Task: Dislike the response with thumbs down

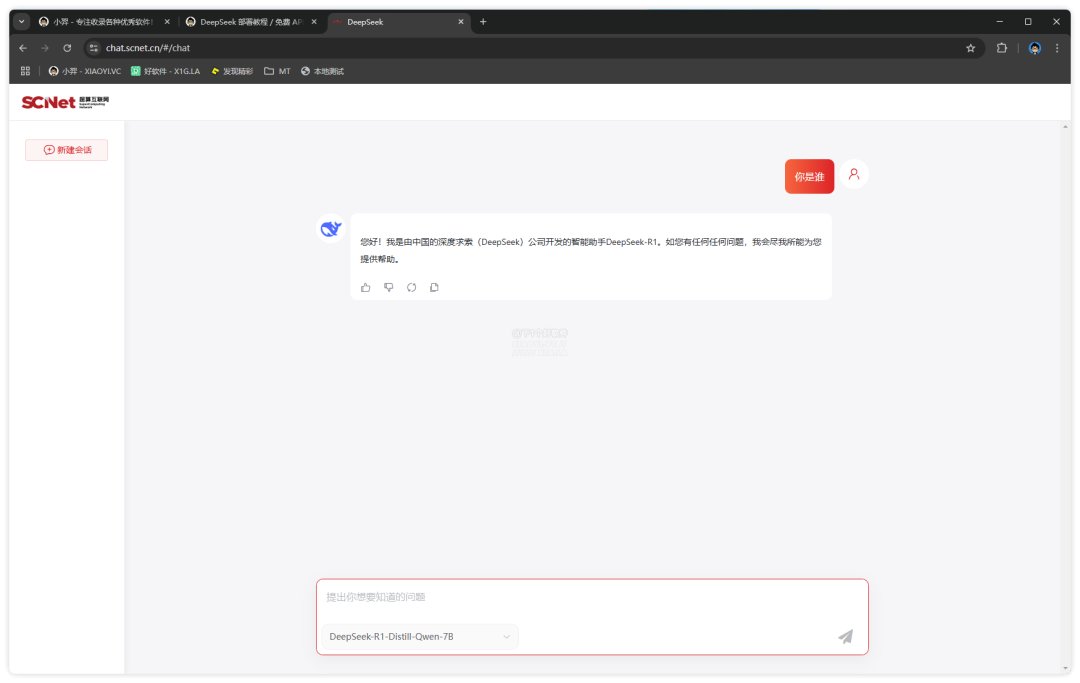Action: [388, 288]
